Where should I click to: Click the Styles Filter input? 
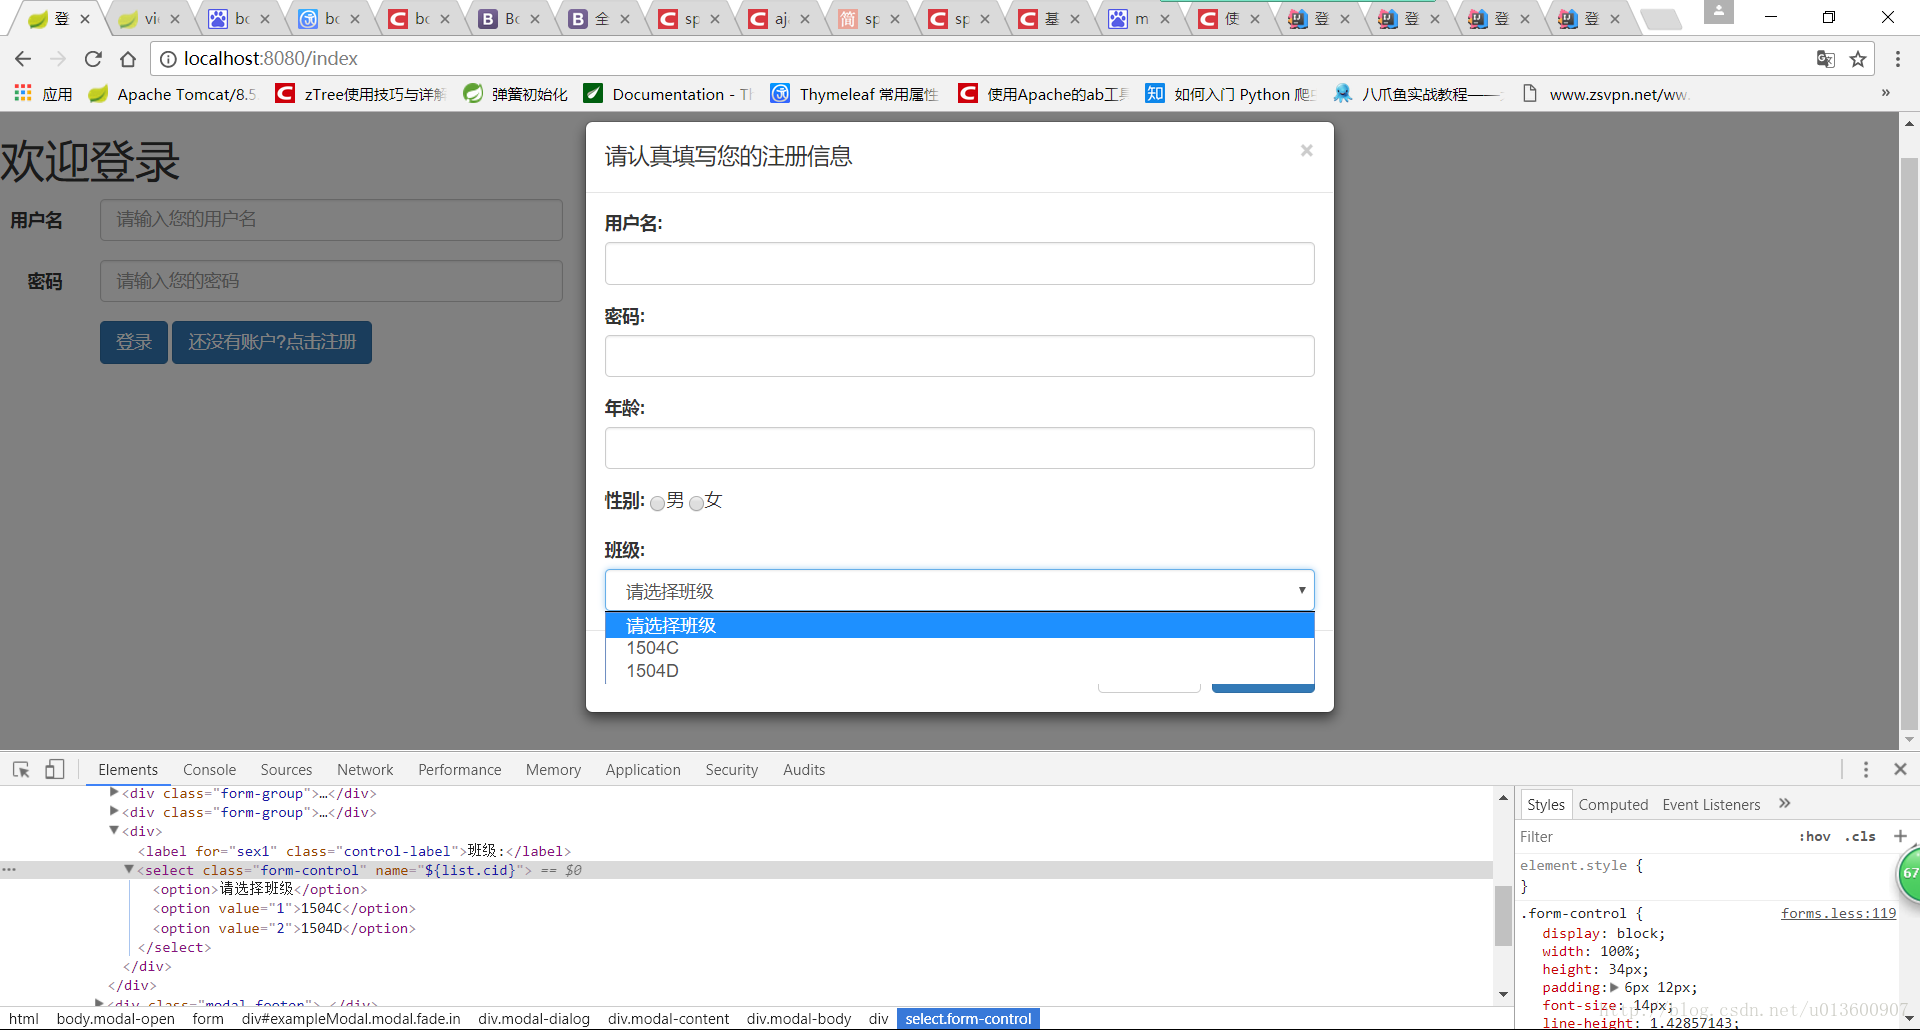[1650, 836]
